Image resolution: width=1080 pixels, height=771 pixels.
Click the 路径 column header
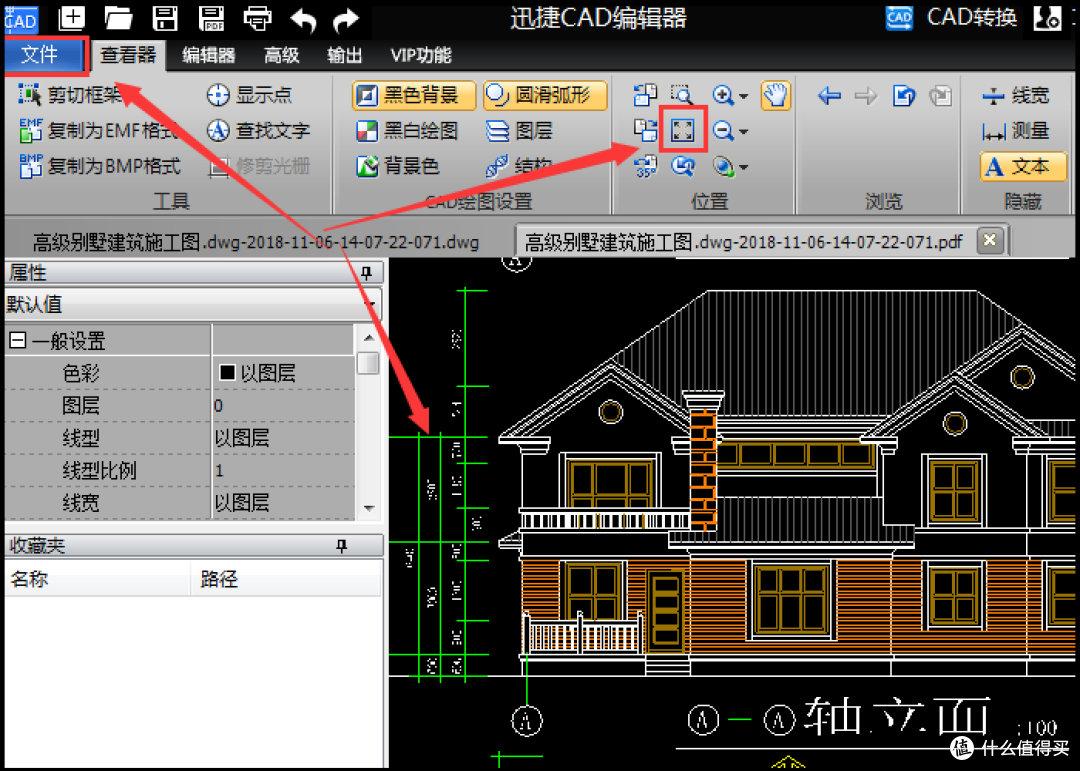tap(286, 579)
